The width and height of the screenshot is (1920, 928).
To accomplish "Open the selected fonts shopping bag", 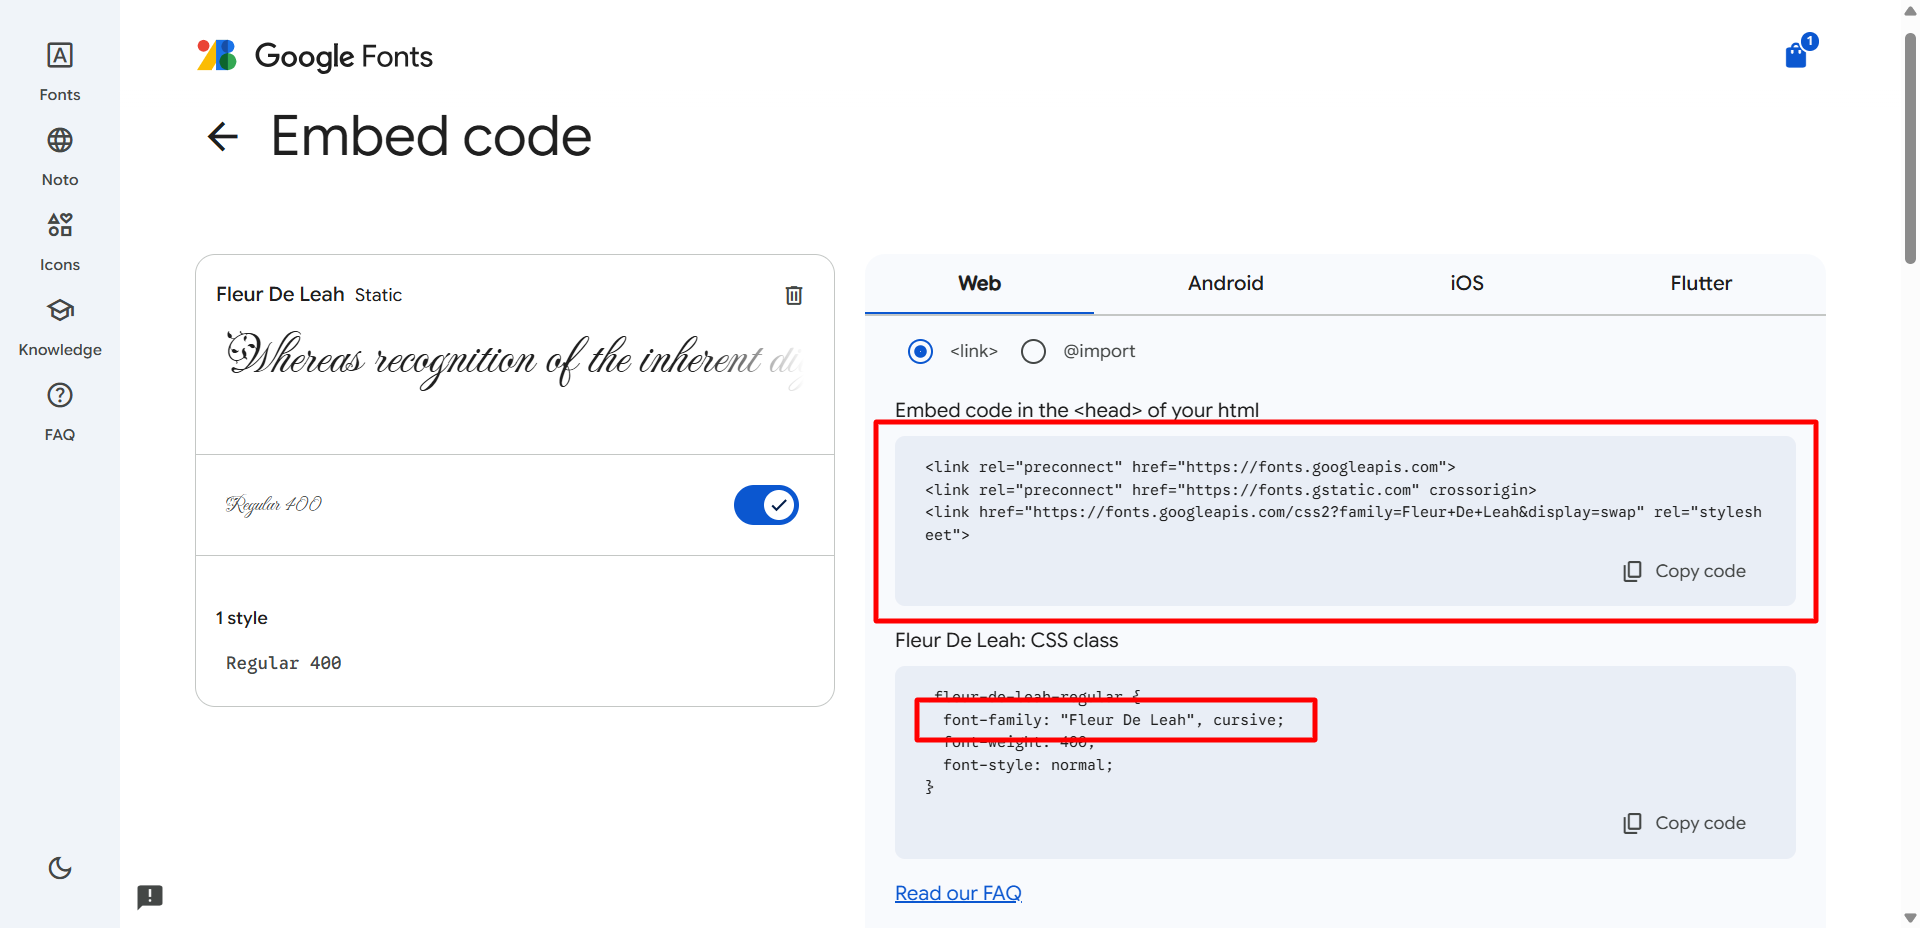I will point(1796,55).
